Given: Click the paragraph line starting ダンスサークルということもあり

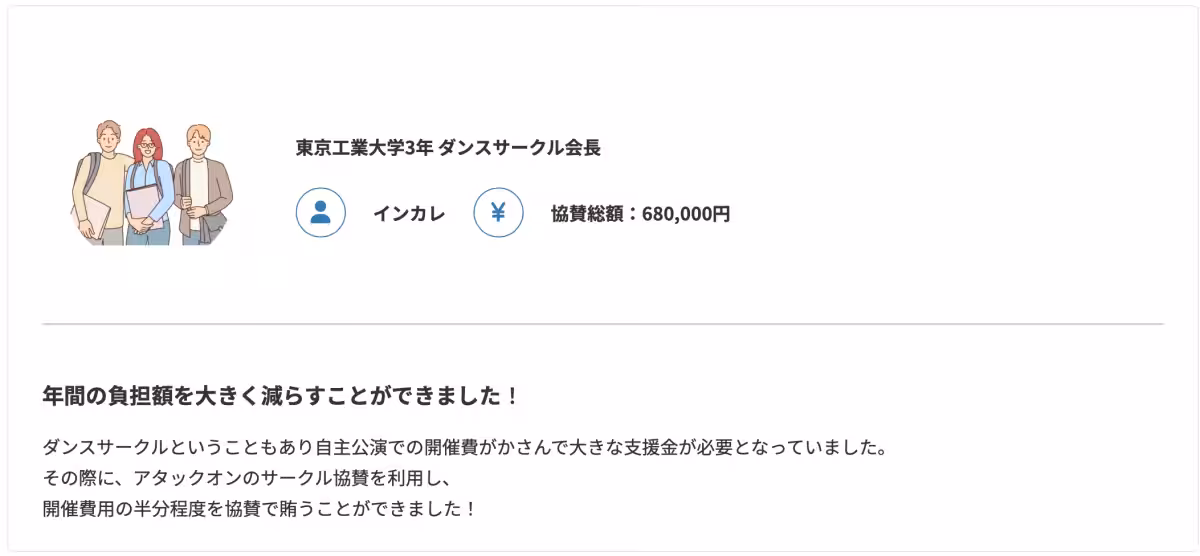Looking at the screenshot, I should (465, 446).
